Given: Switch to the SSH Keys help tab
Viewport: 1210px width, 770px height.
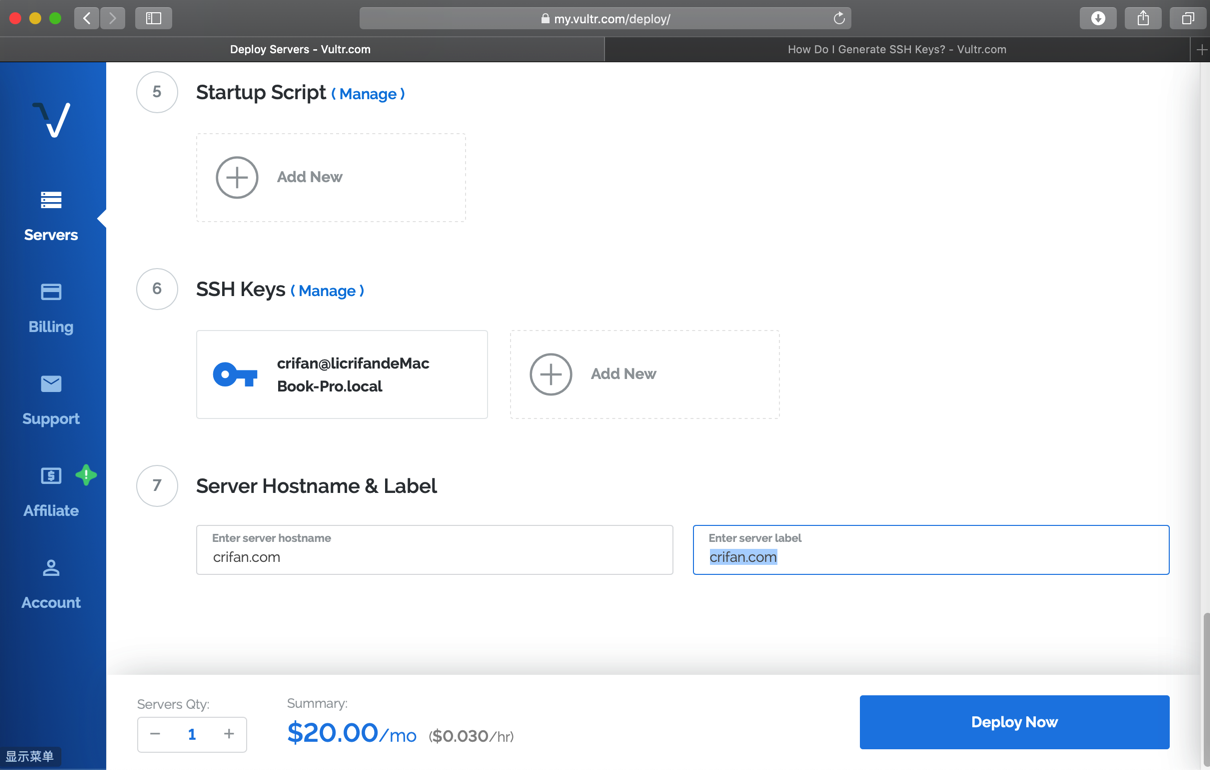Looking at the screenshot, I should 897,49.
